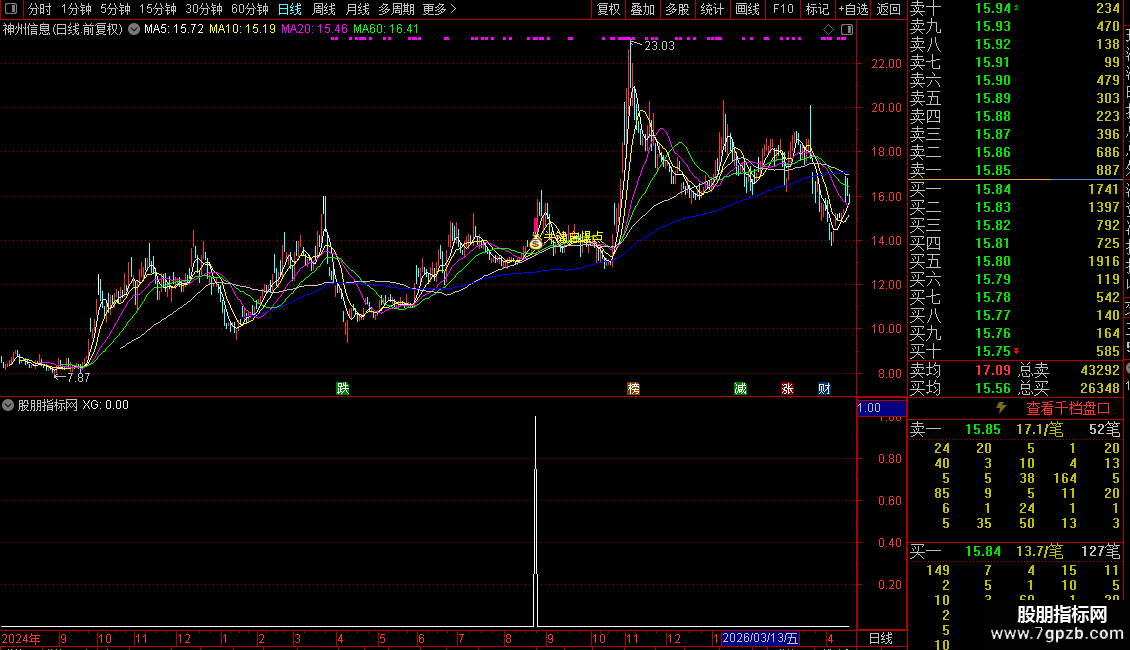The width and height of the screenshot is (1130, 650).
Task: Toggle 叠加 overlay button
Action: tap(642, 9)
